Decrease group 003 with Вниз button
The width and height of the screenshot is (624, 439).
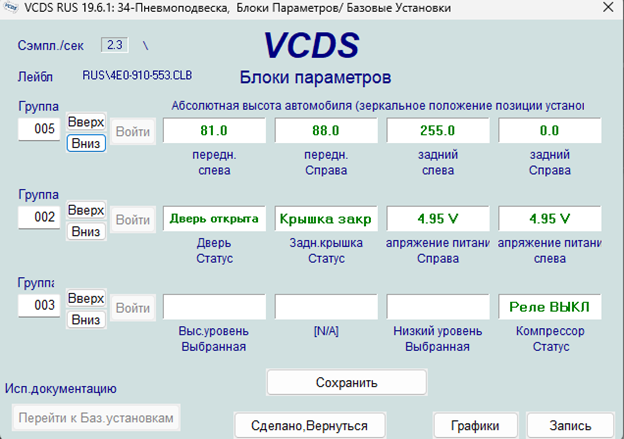[86, 319]
